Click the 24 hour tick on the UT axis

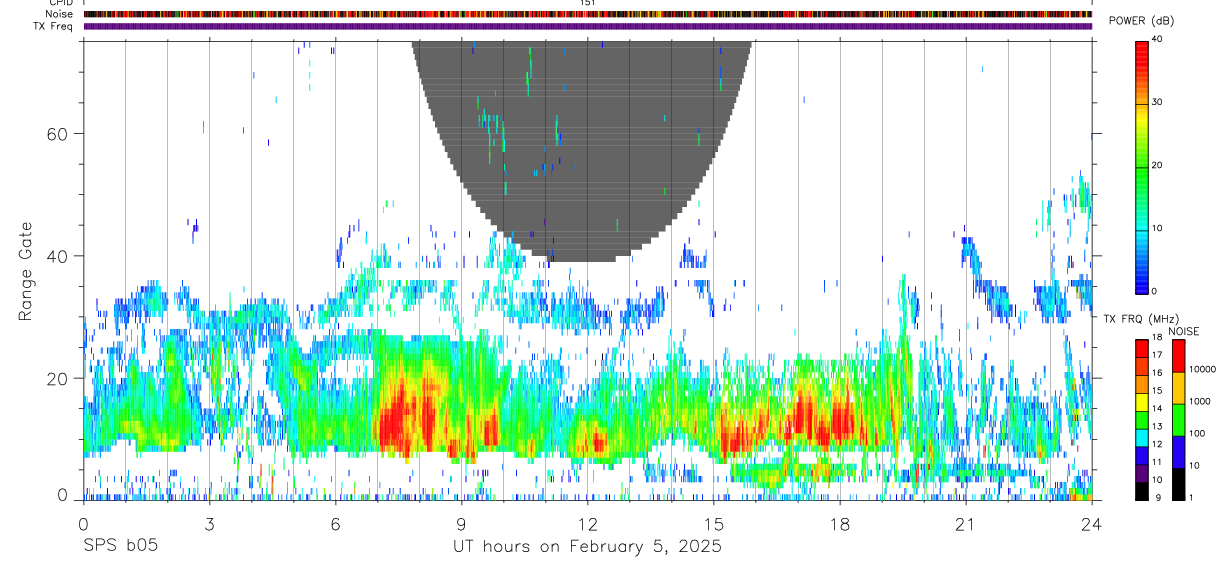[x=1092, y=523]
